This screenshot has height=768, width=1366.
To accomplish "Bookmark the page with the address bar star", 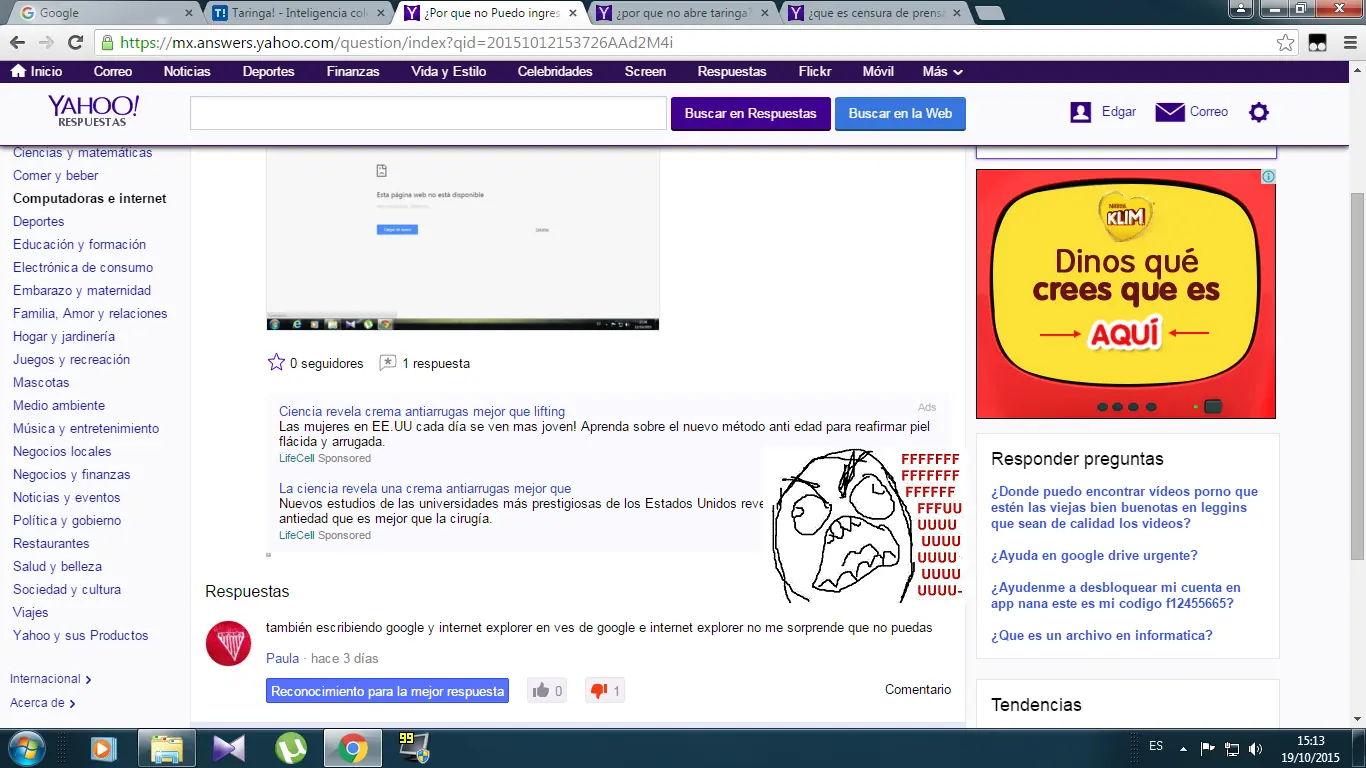I will [x=1286, y=44].
